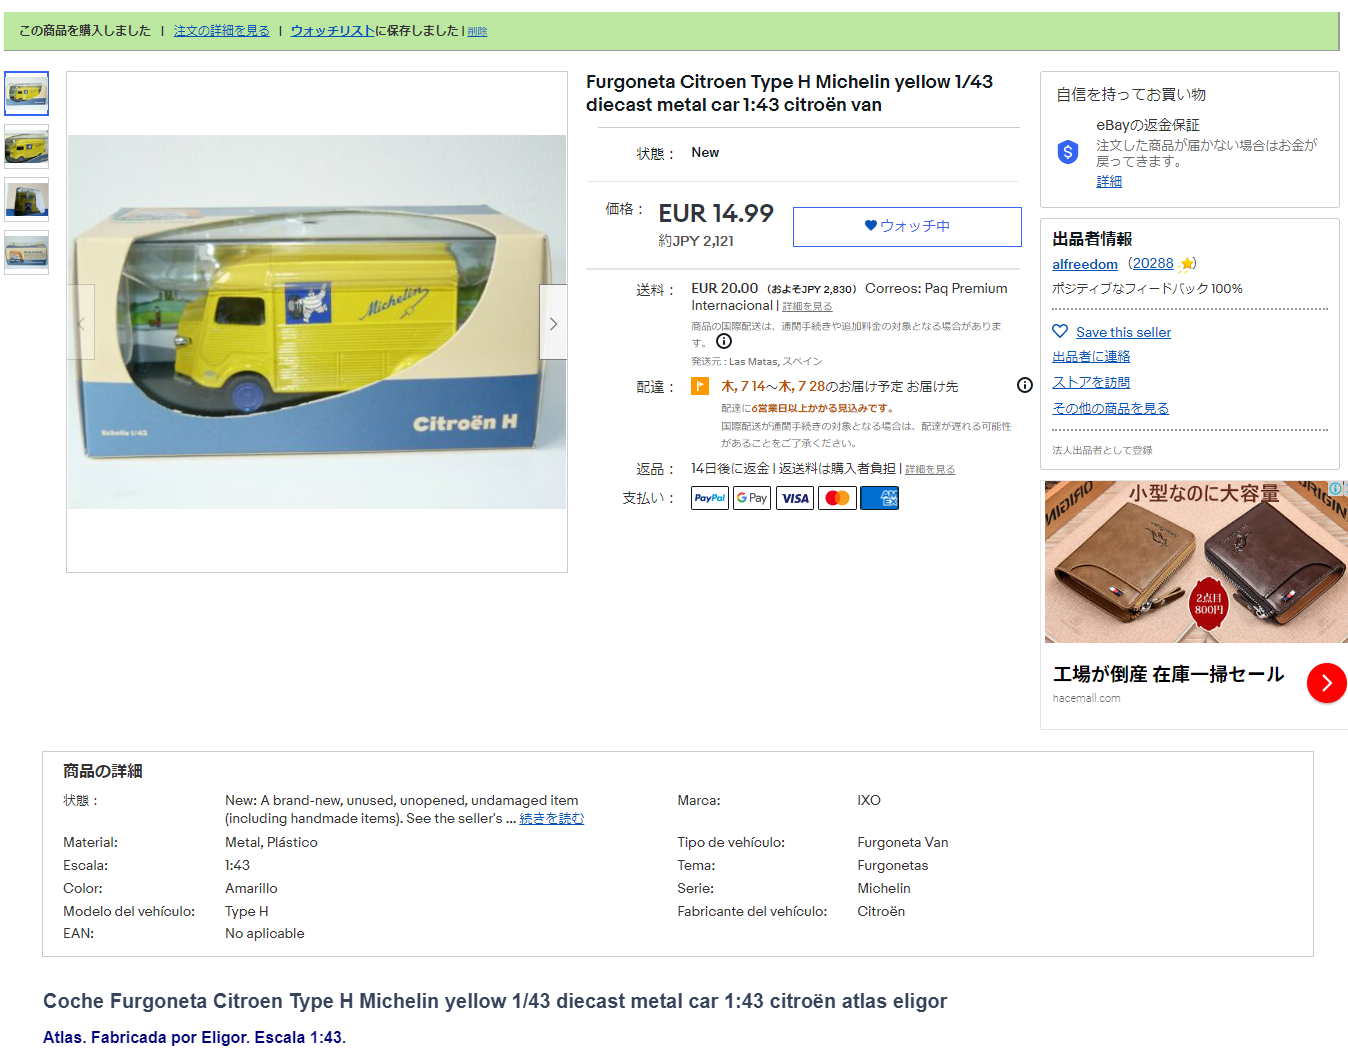Open the ad info icon on wallet ad

1336,488
